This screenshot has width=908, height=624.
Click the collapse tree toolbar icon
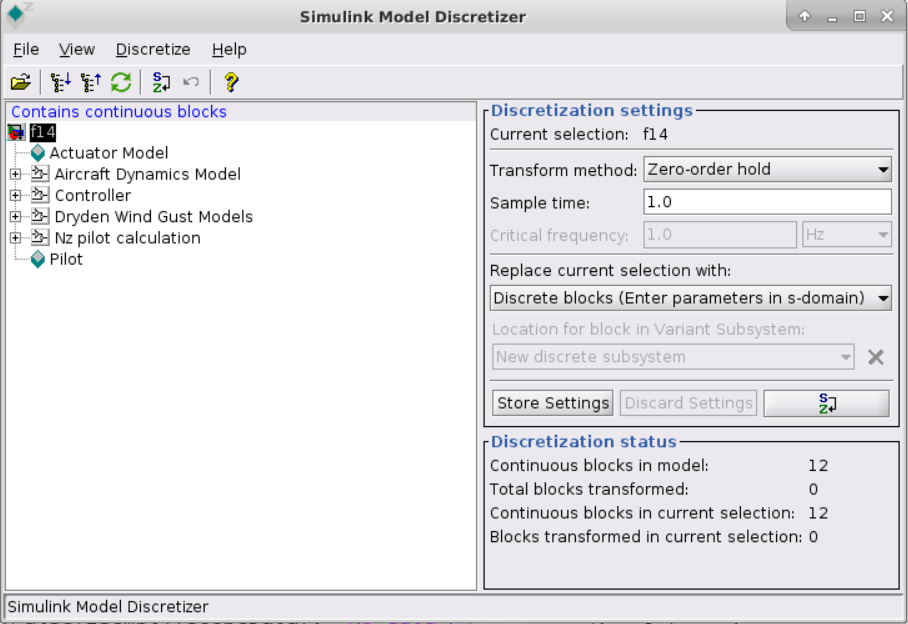(x=90, y=82)
